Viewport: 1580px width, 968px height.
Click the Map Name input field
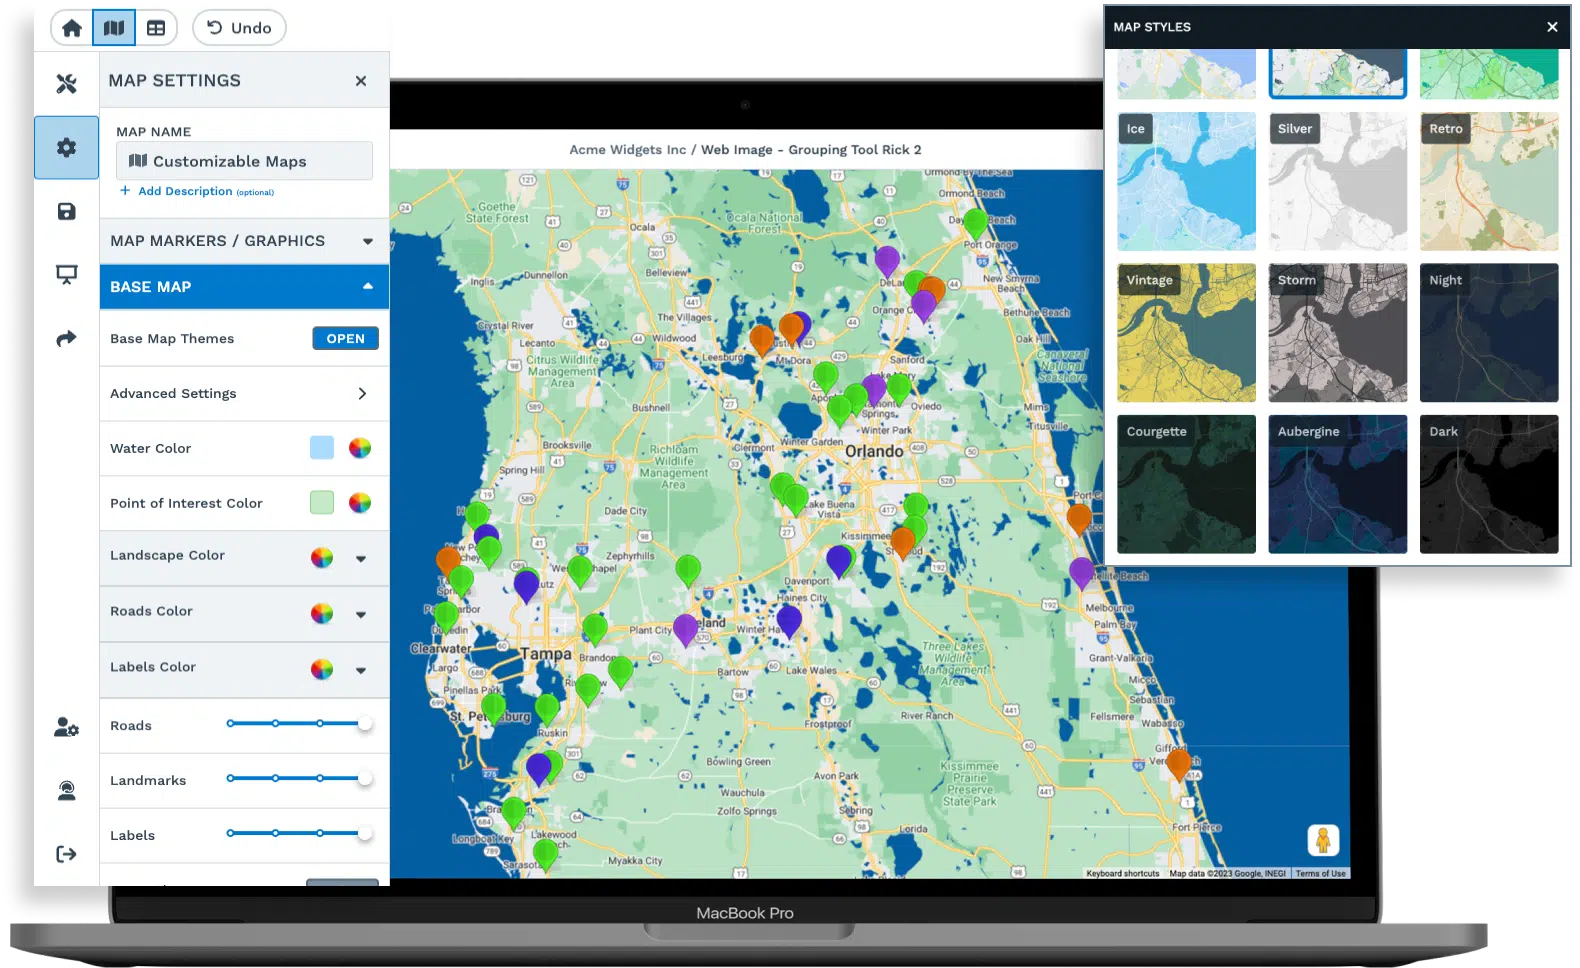click(244, 161)
